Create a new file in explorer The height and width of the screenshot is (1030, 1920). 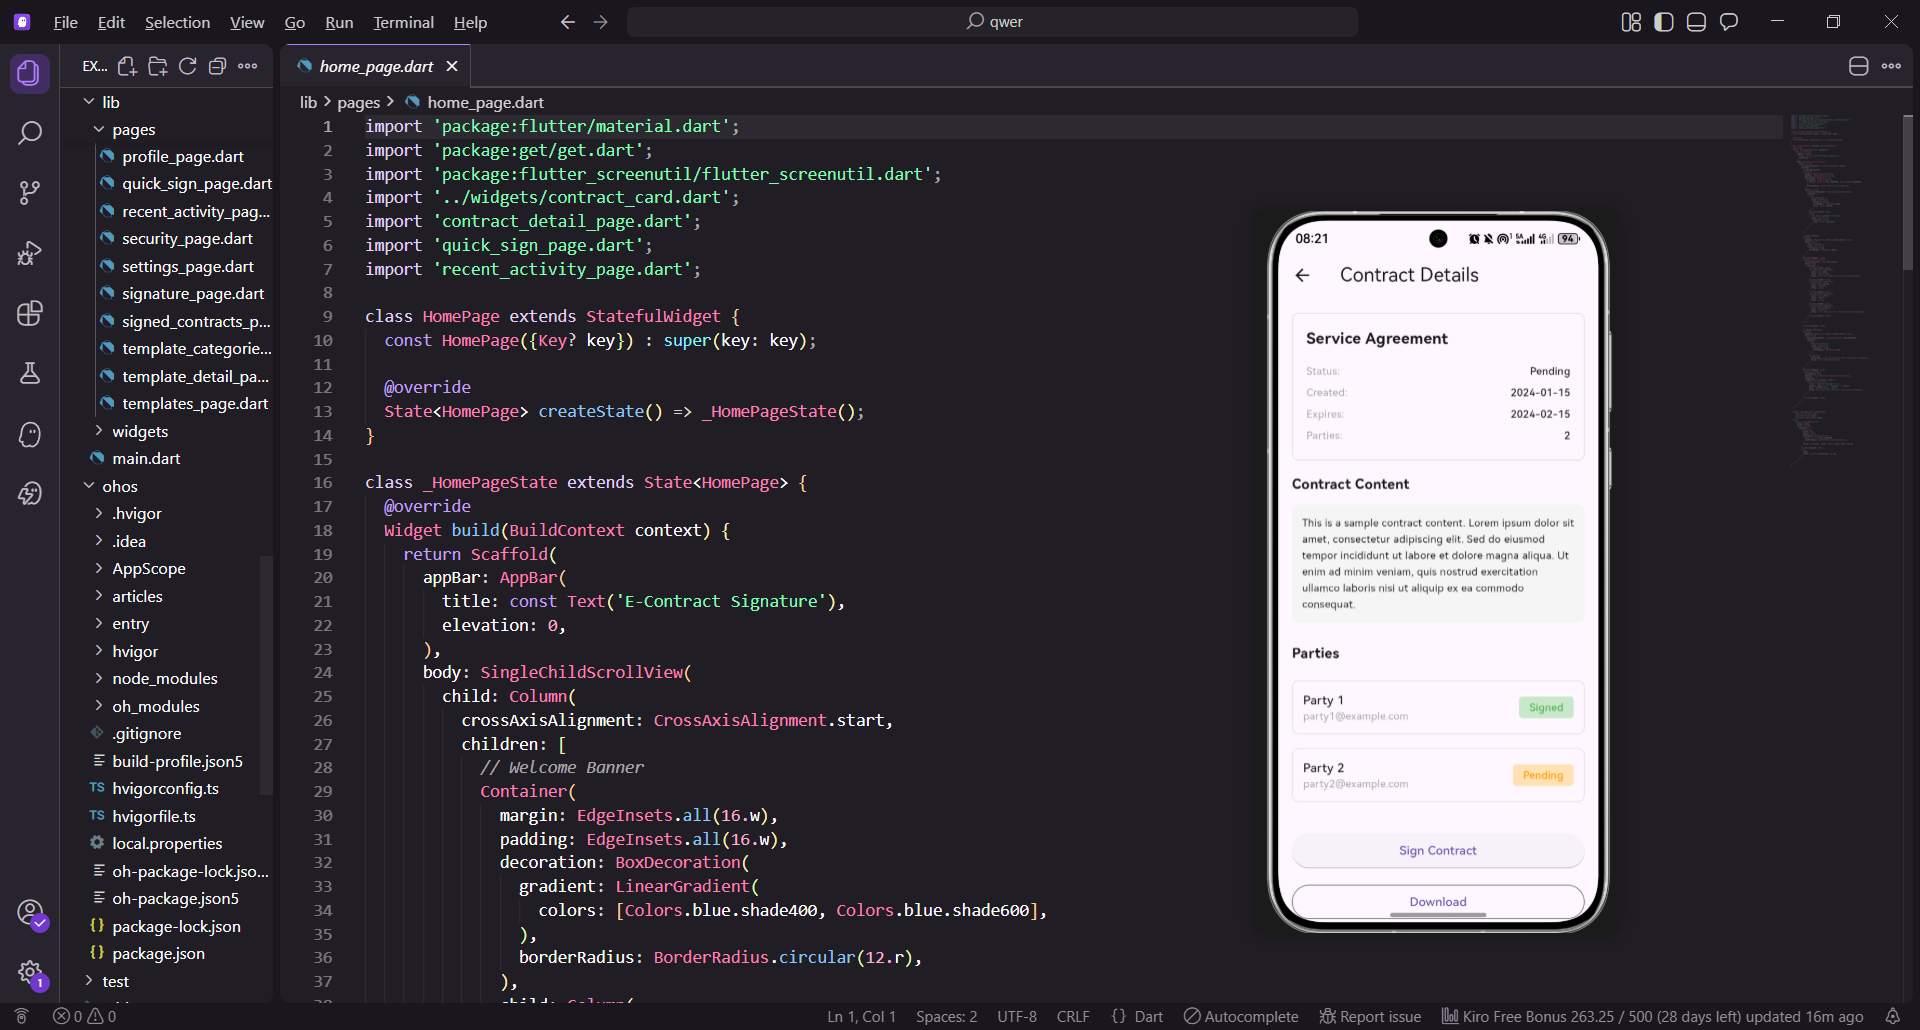tap(127, 66)
